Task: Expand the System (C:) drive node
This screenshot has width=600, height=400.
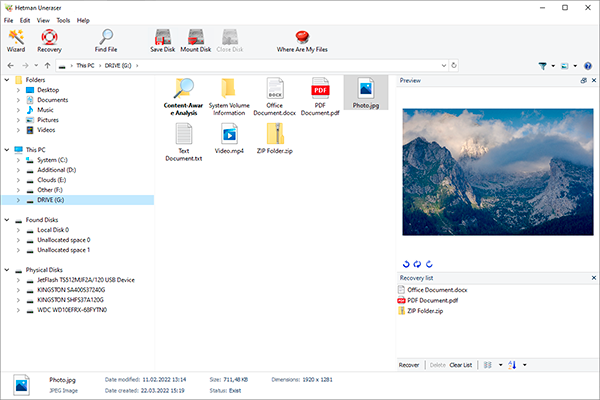Action: click(x=18, y=160)
